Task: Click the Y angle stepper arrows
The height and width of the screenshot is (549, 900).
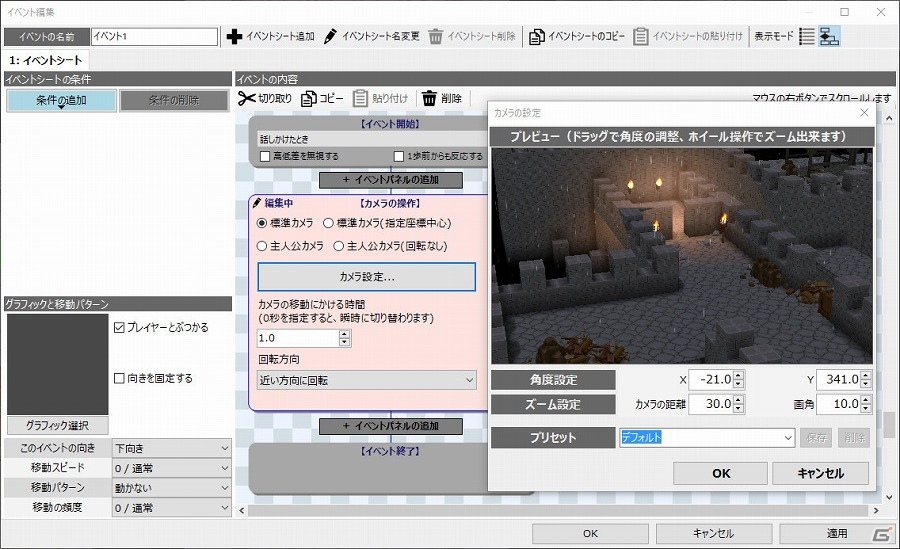Action: 866,380
